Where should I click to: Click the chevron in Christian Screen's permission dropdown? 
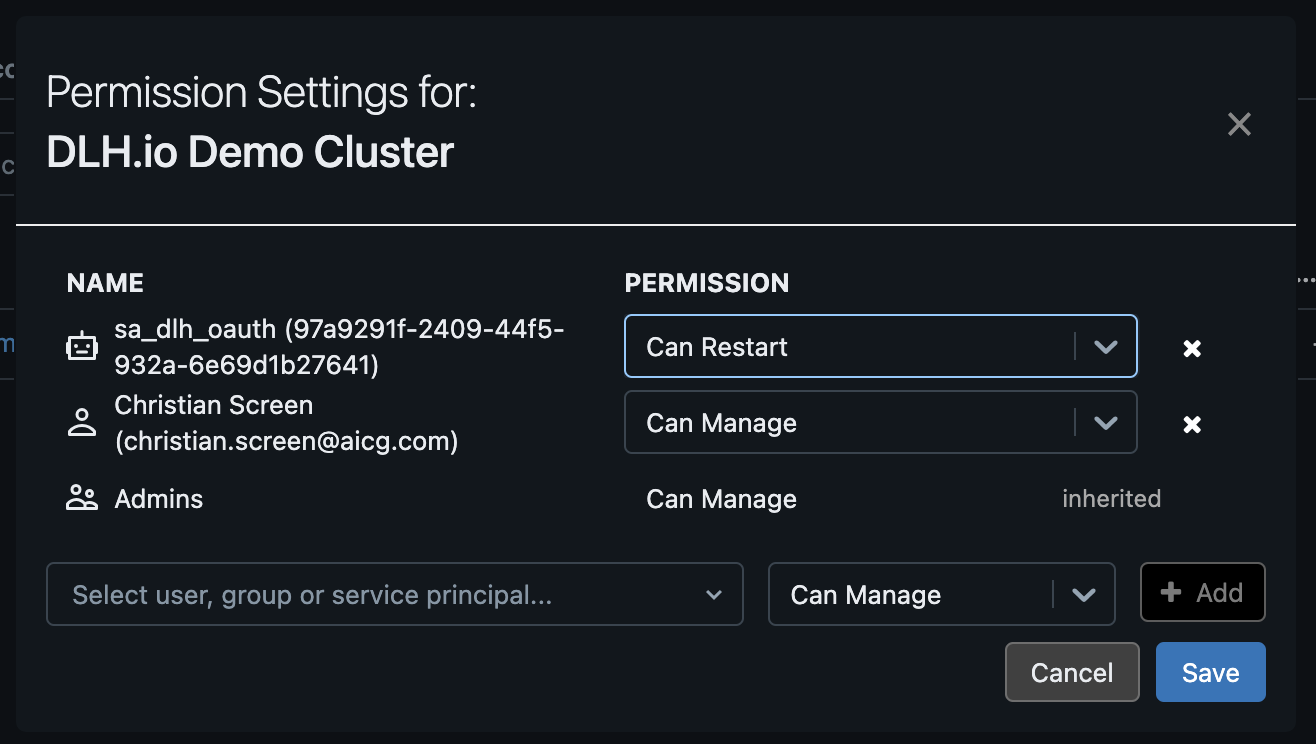[x=1105, y=422]
